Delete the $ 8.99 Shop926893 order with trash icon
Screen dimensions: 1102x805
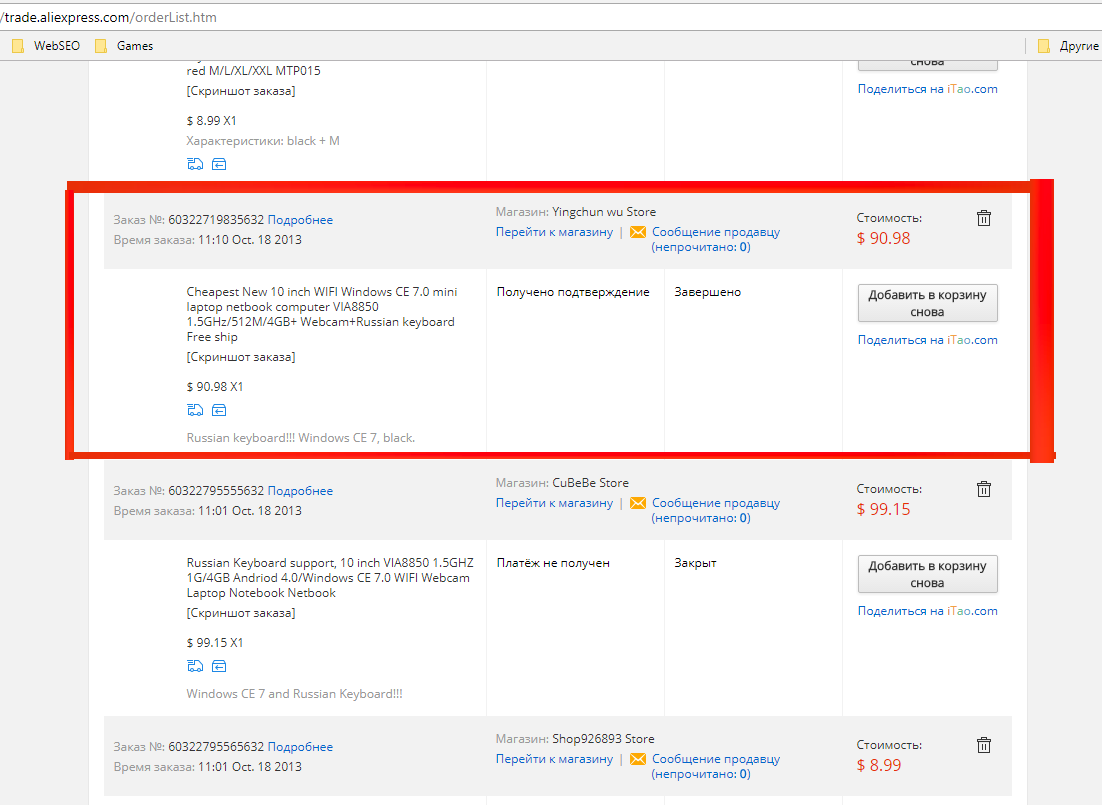click(984, 745)
